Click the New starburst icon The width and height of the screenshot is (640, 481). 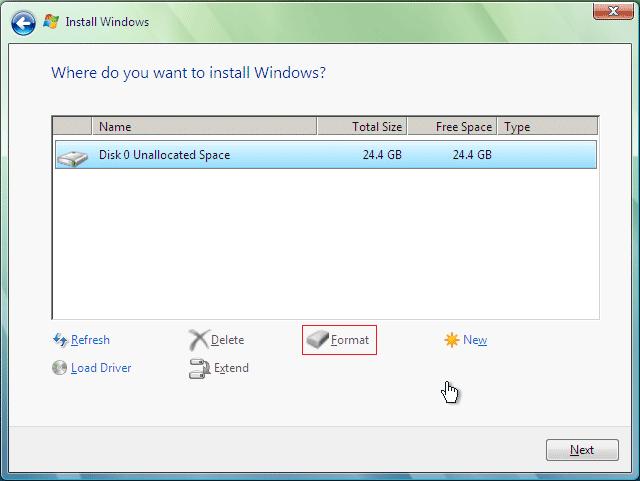click(x=452, y=339)
